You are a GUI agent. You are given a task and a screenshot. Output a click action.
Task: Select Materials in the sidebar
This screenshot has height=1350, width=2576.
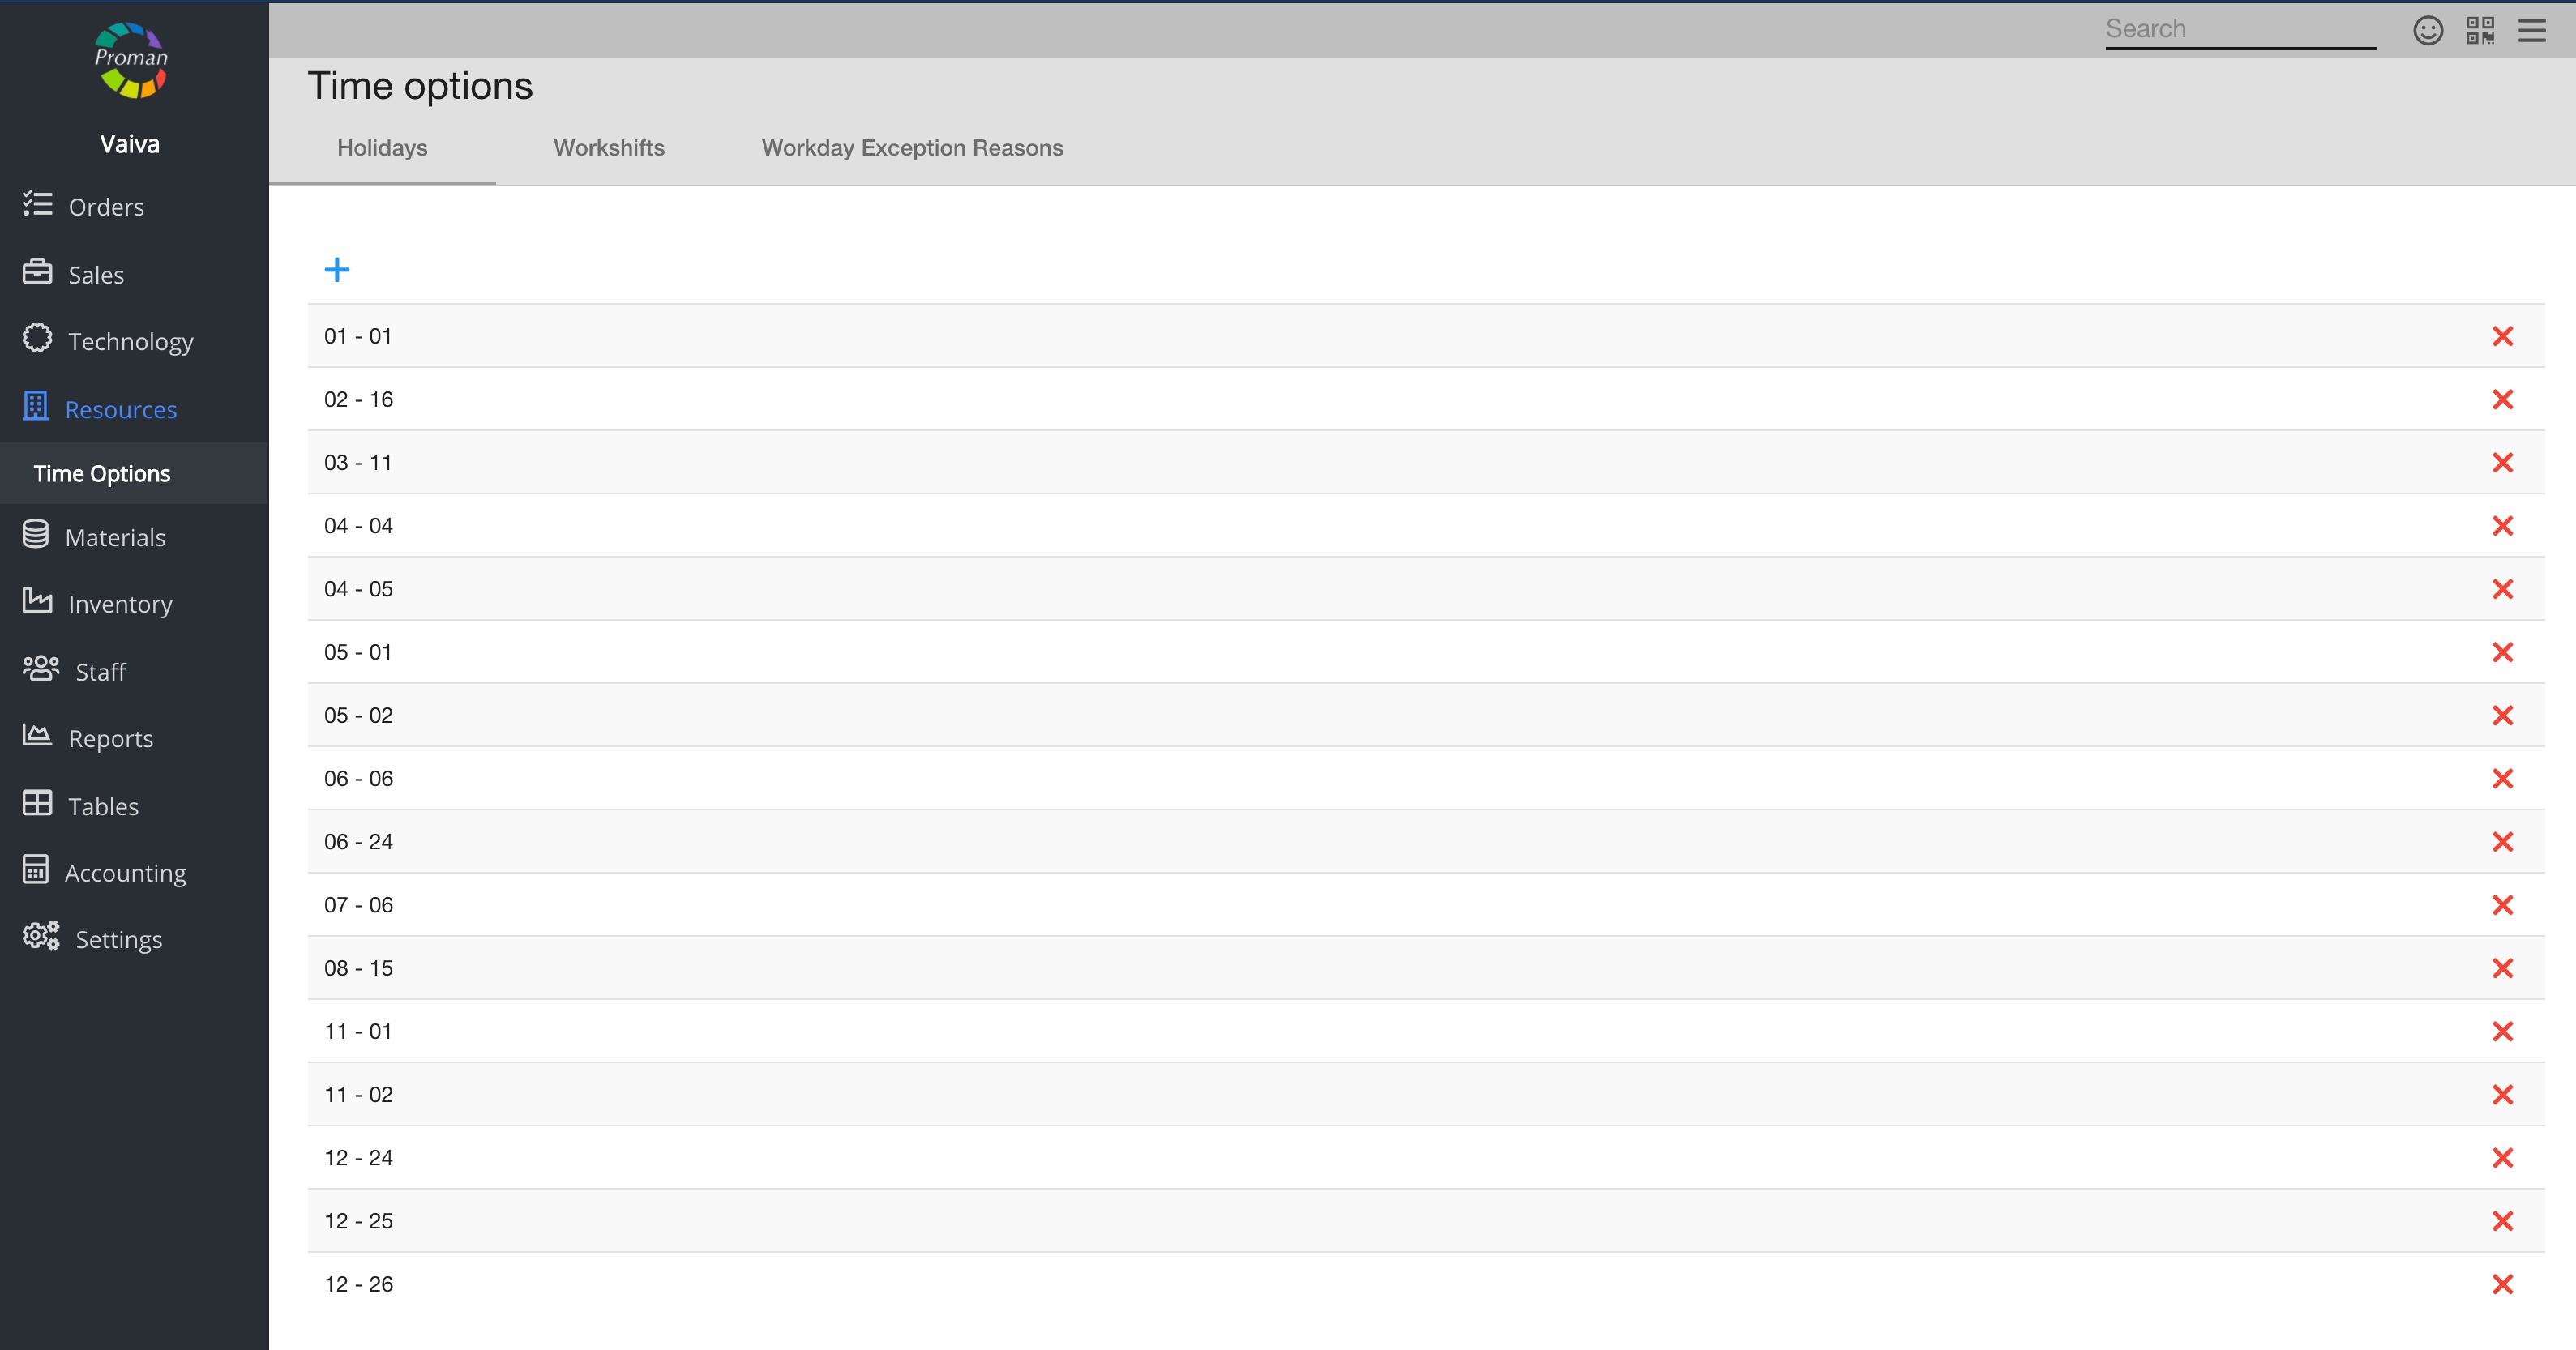coord(114,538)
